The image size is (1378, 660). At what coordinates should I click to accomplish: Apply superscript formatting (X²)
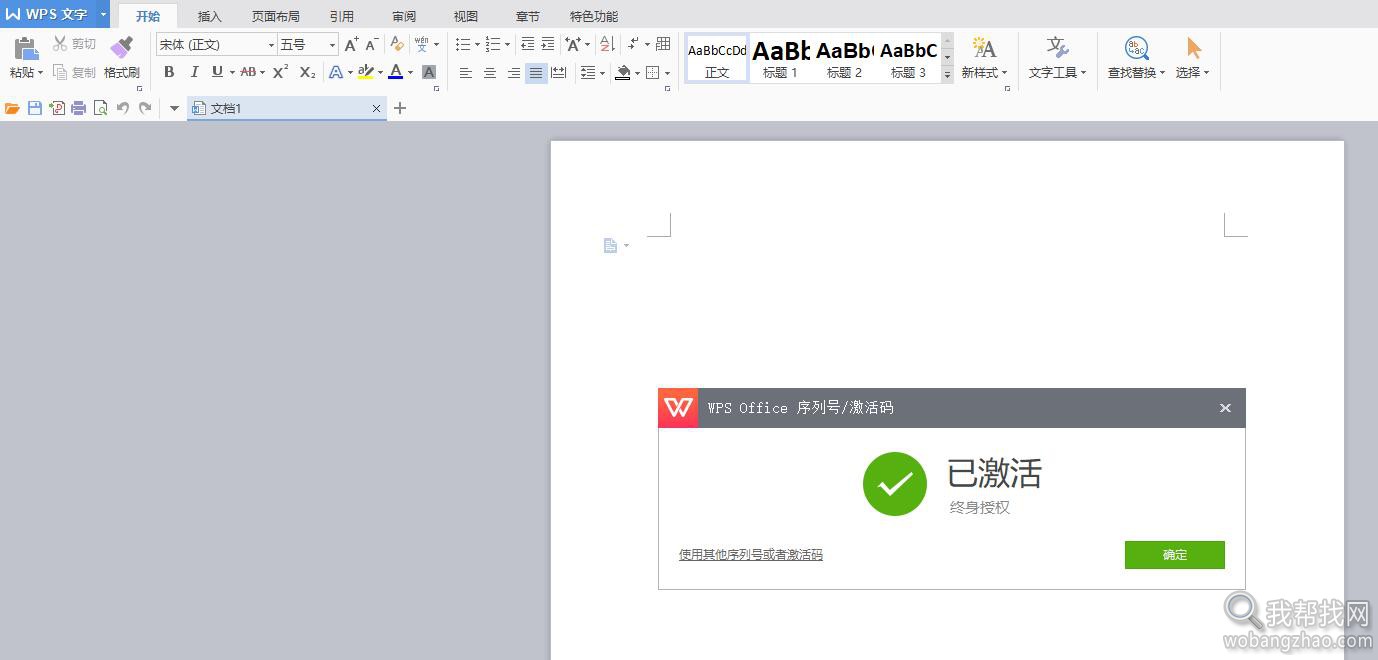pos(281,72)
